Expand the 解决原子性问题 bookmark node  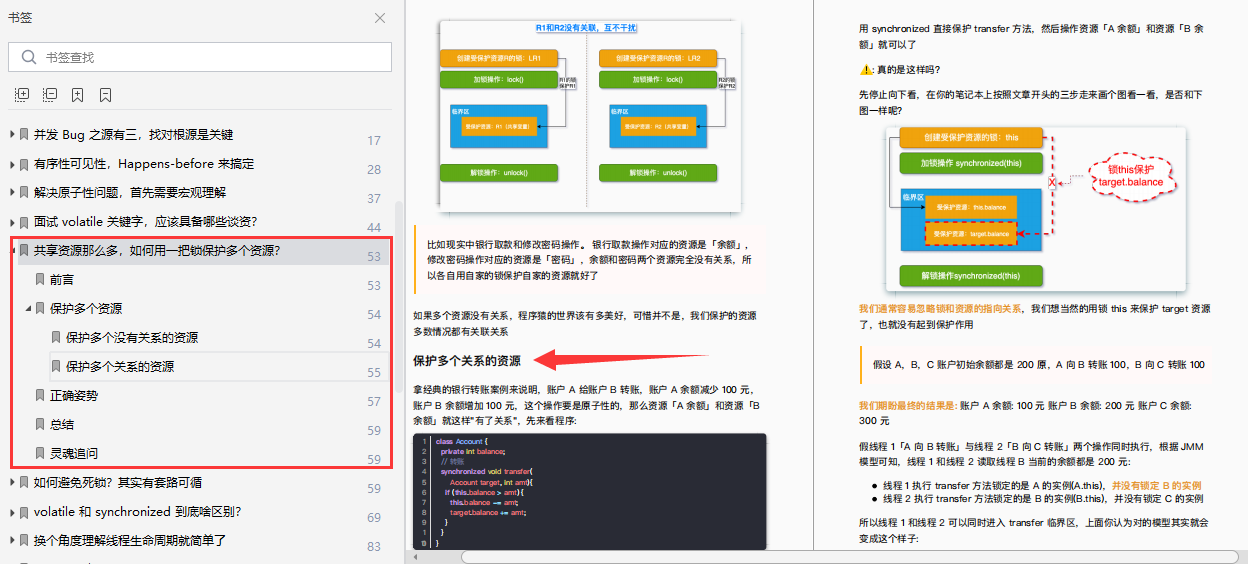click(x=12, y=192)
